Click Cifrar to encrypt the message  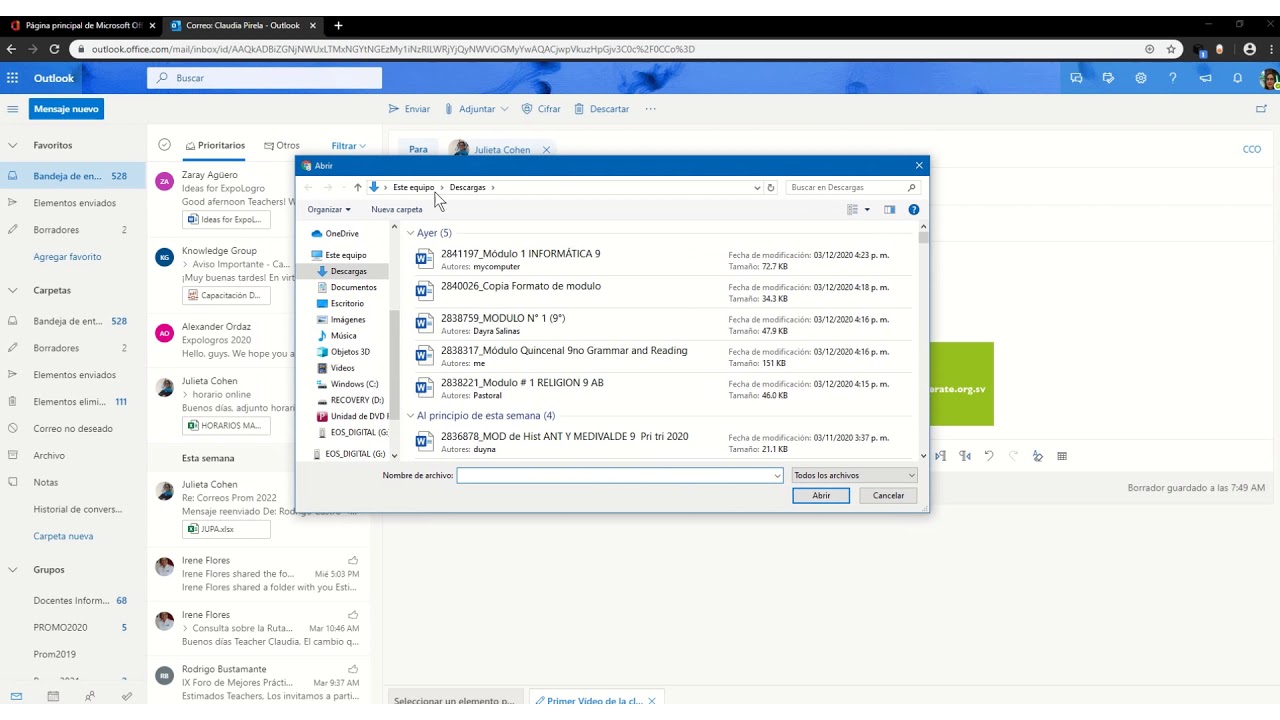540,109
